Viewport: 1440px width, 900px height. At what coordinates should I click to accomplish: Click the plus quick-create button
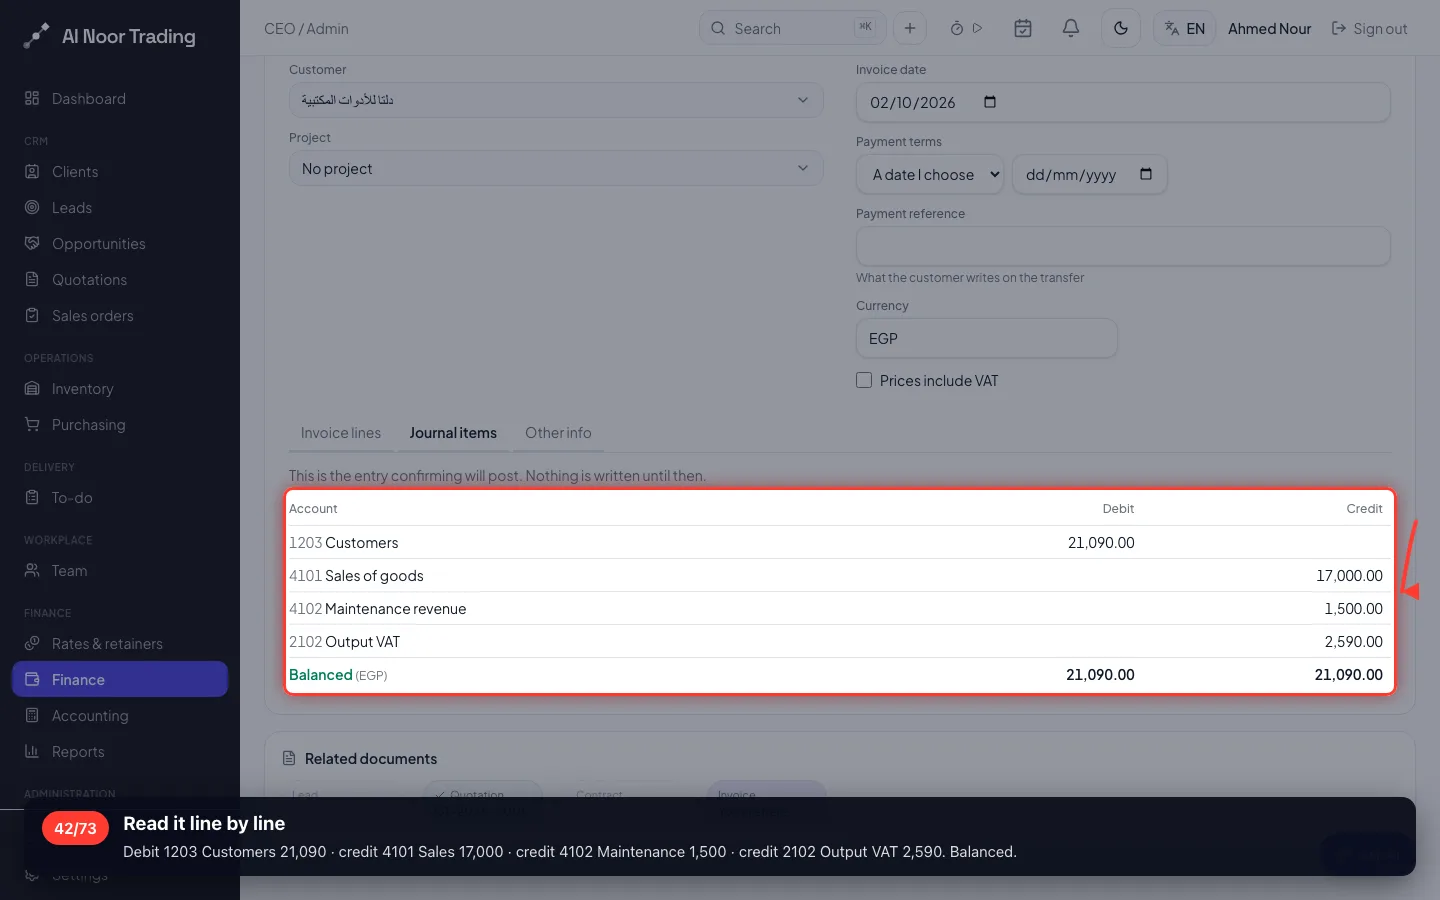pos(910,29)
